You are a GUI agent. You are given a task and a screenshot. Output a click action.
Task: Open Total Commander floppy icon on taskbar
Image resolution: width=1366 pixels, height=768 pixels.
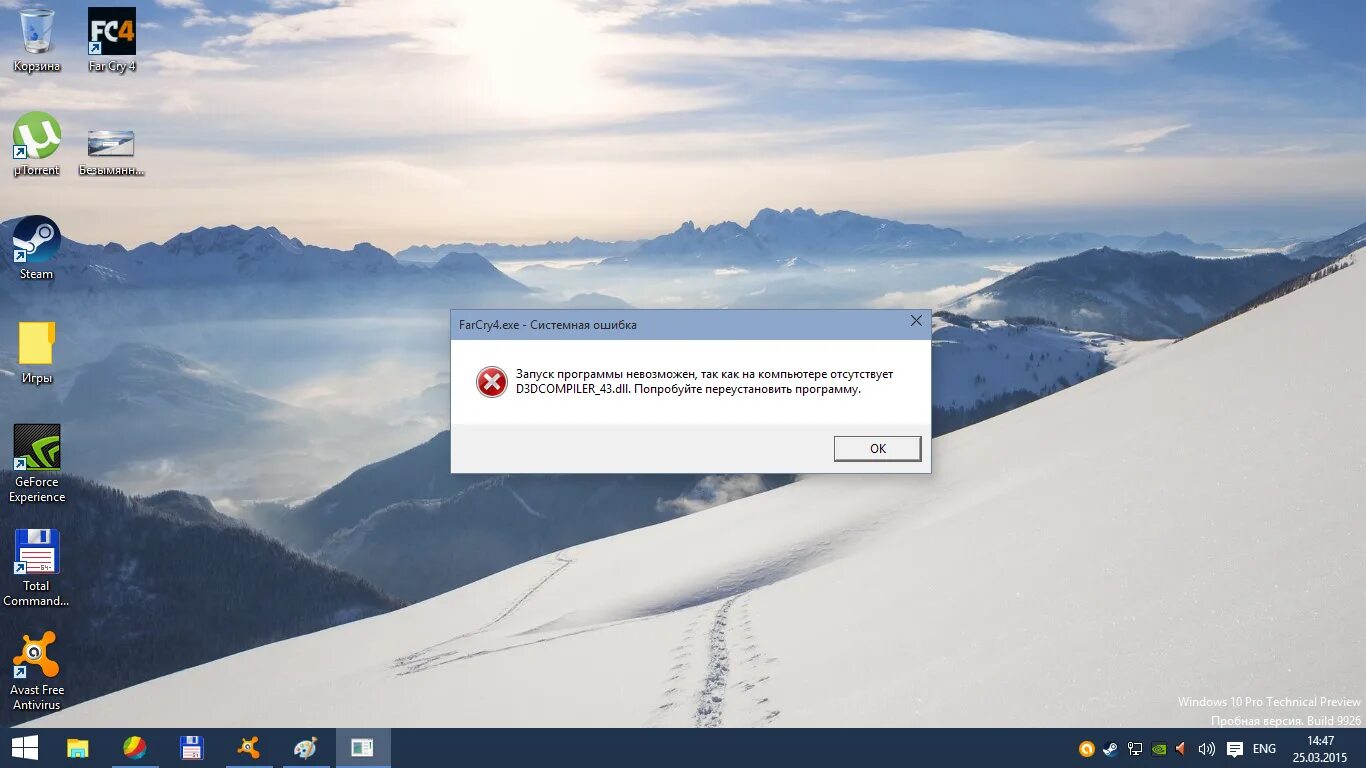(x=191, y=748)
